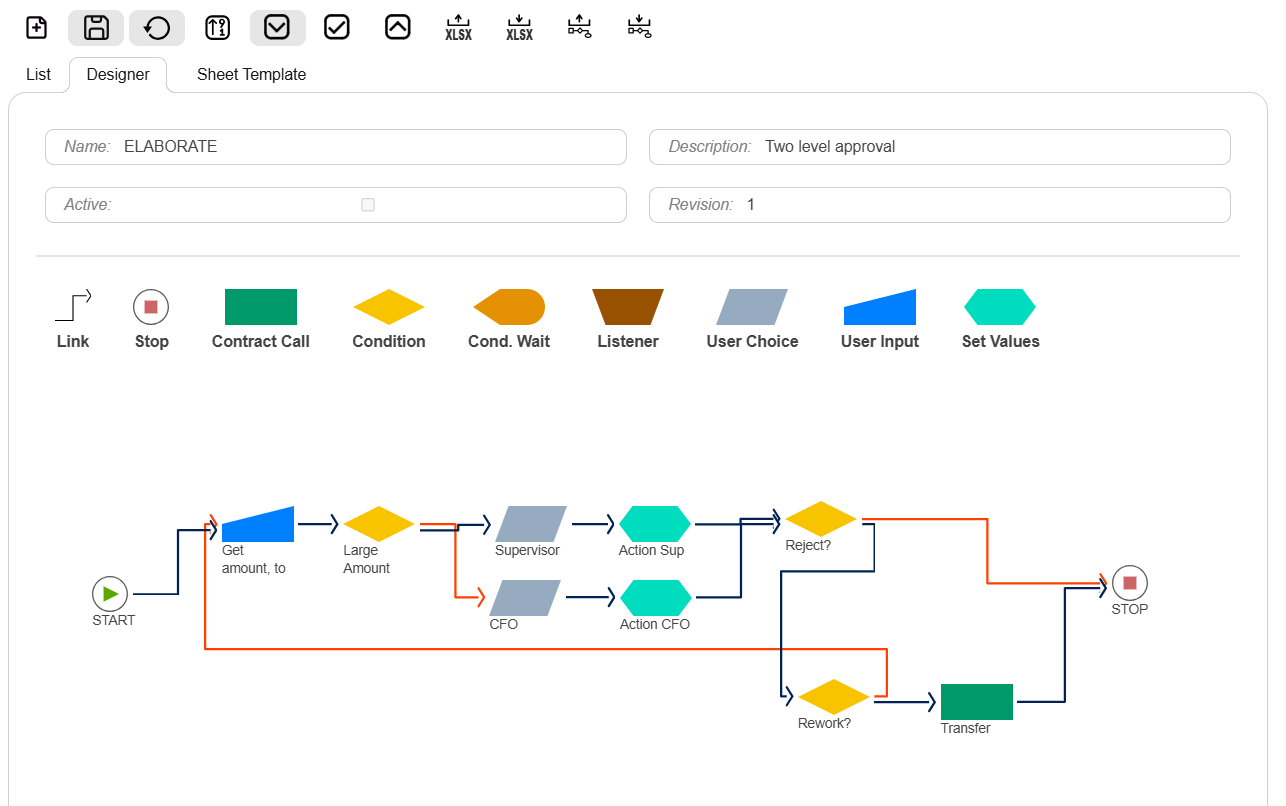Switch to the Designer tab
1286x806 pixels.
[x=118, y=75]
